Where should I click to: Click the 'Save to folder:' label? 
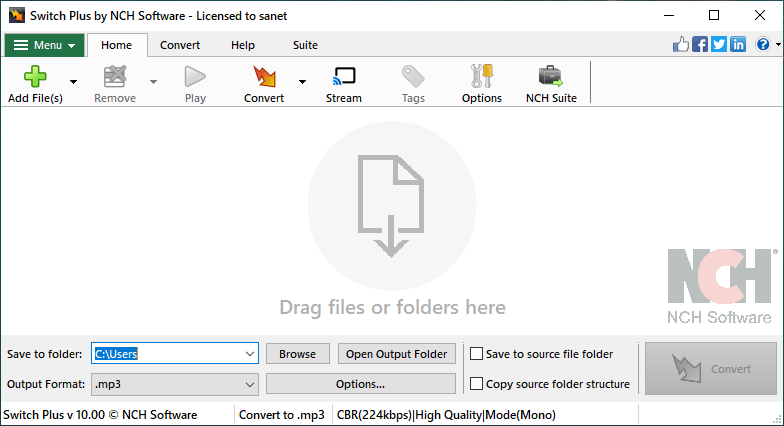tap(44, 354)
